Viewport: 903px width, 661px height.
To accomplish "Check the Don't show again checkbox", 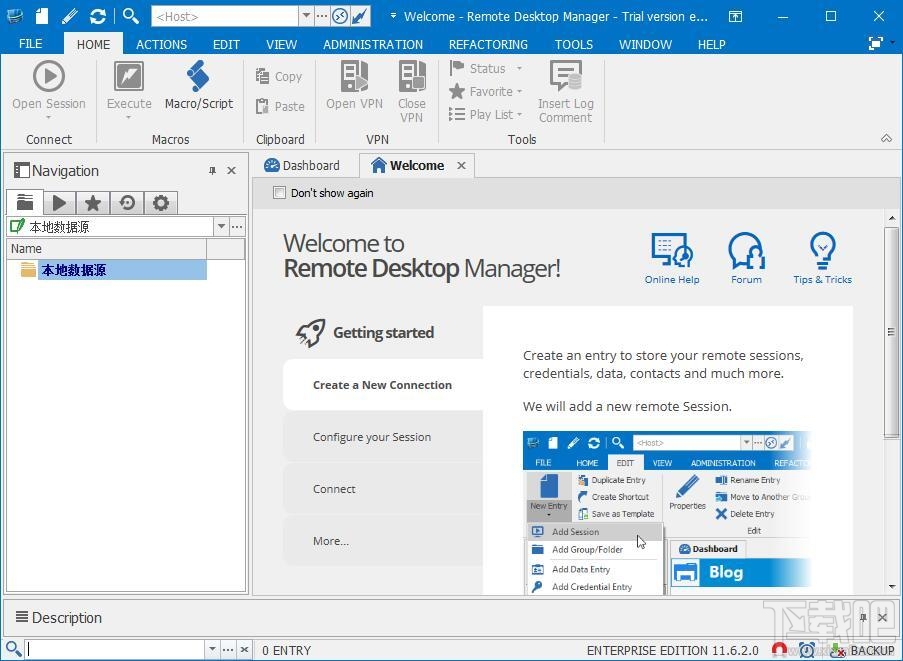I will click(x=280, y=193).
